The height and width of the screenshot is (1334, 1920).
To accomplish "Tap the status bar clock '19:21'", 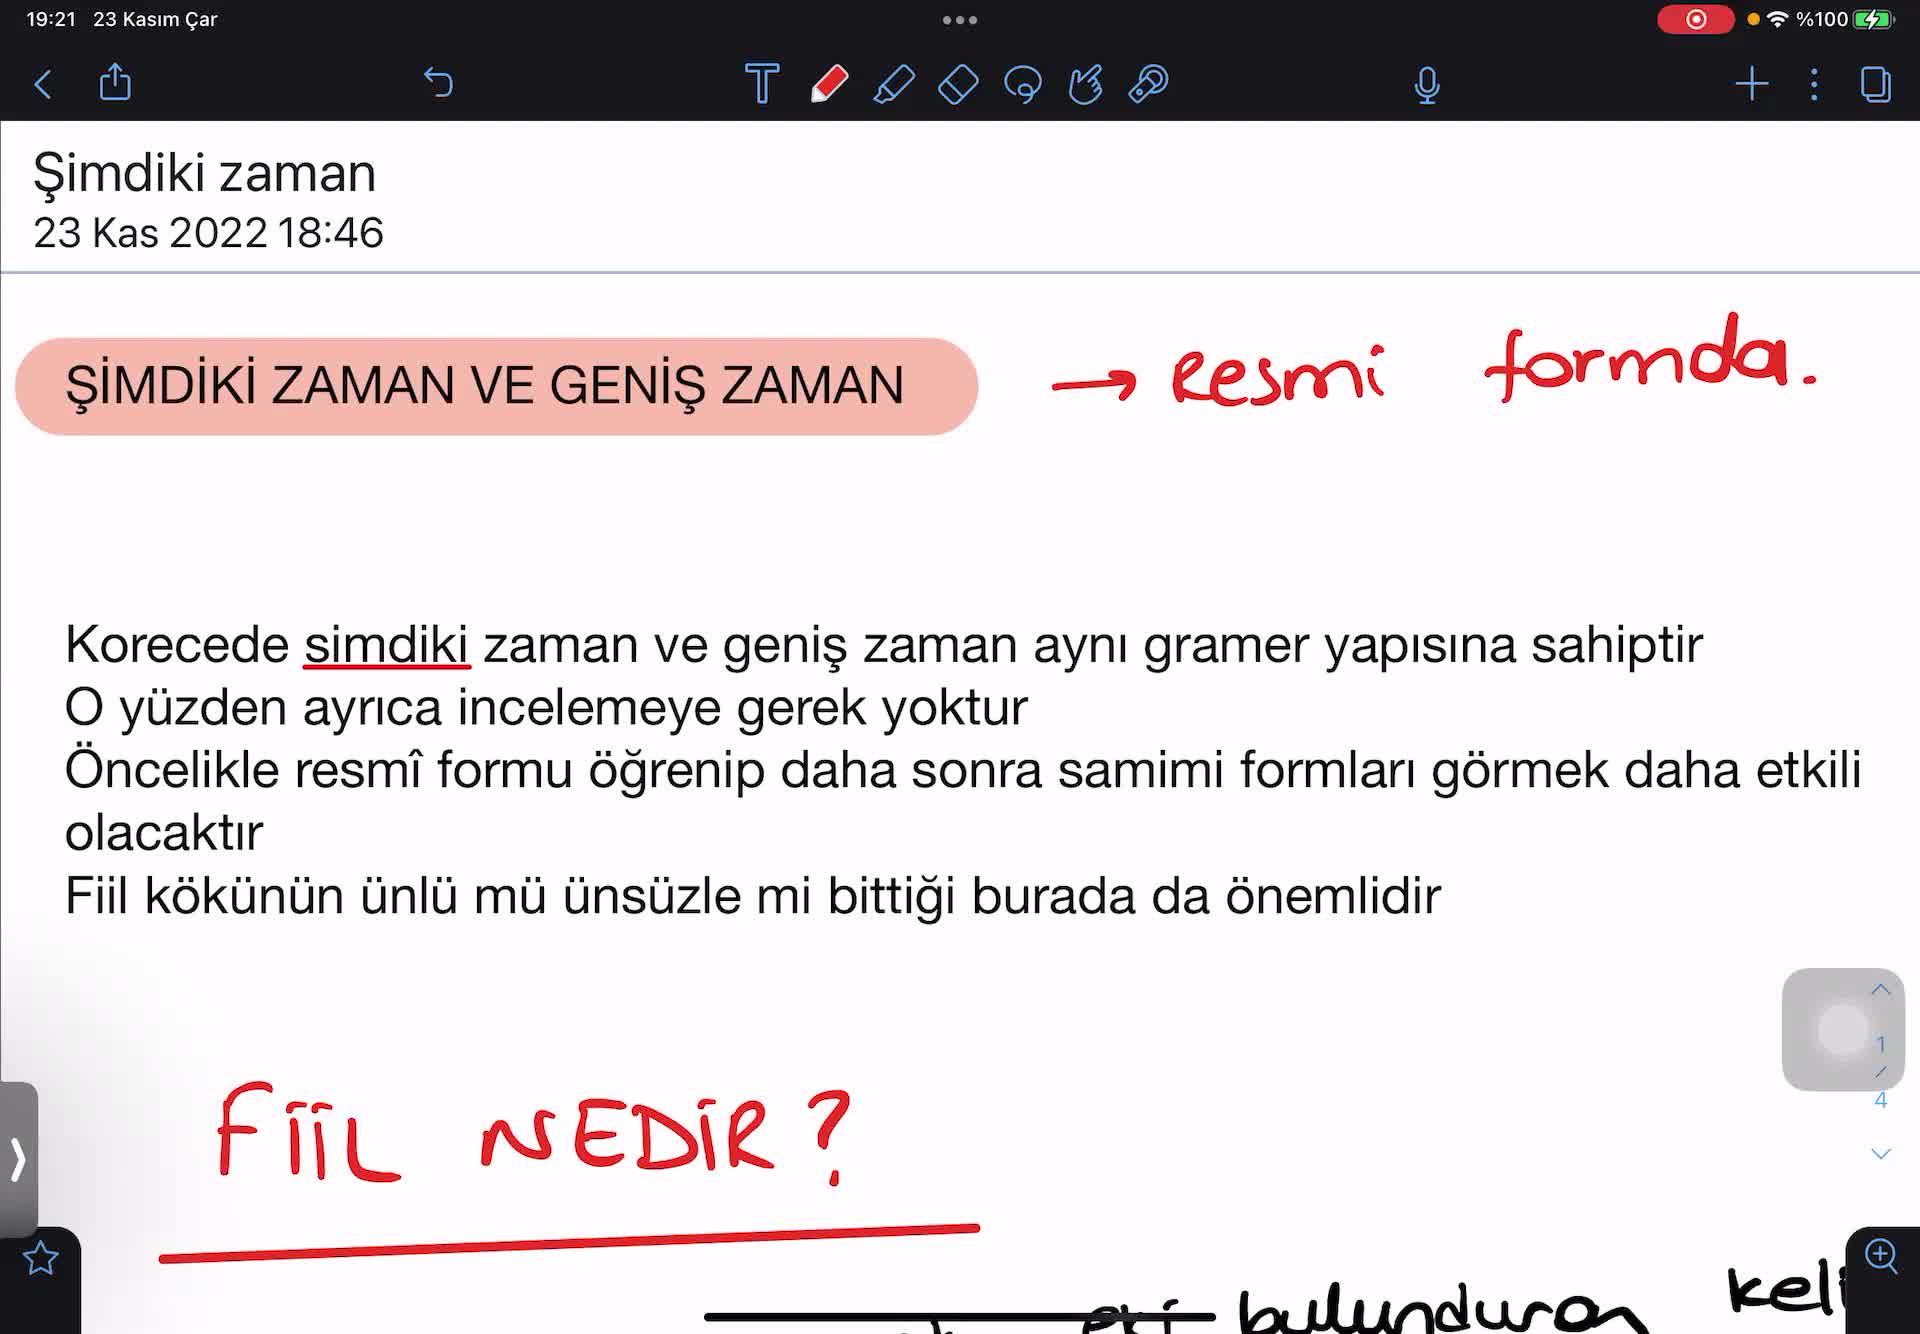I will 51,19.
